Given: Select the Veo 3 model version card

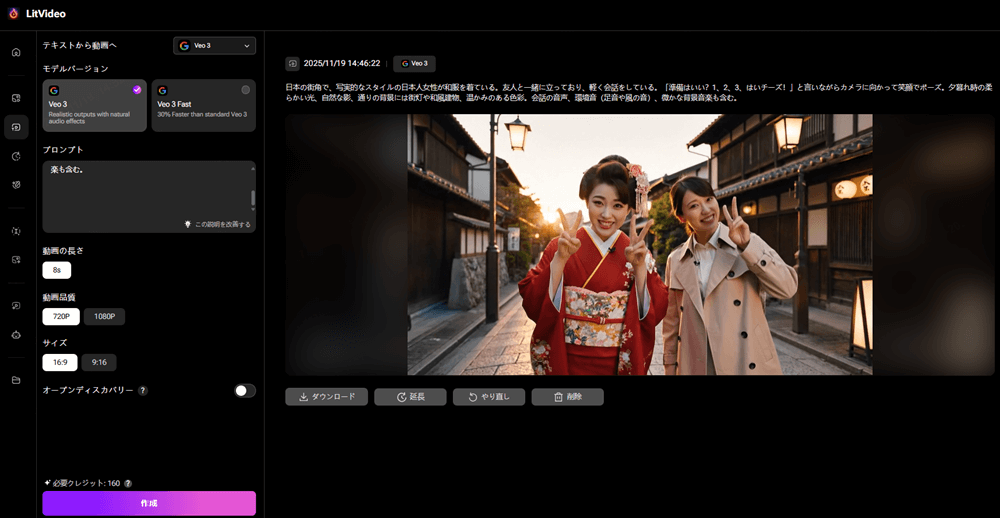Looking at the screenshot, I should coord(94,105).
